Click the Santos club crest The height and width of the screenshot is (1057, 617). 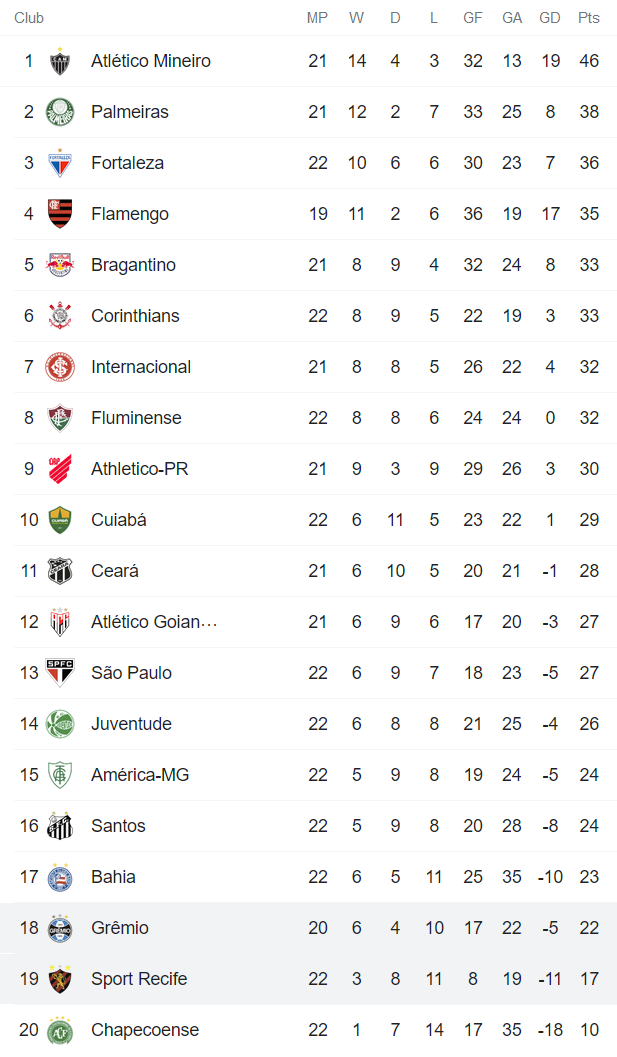click(60, 826)
